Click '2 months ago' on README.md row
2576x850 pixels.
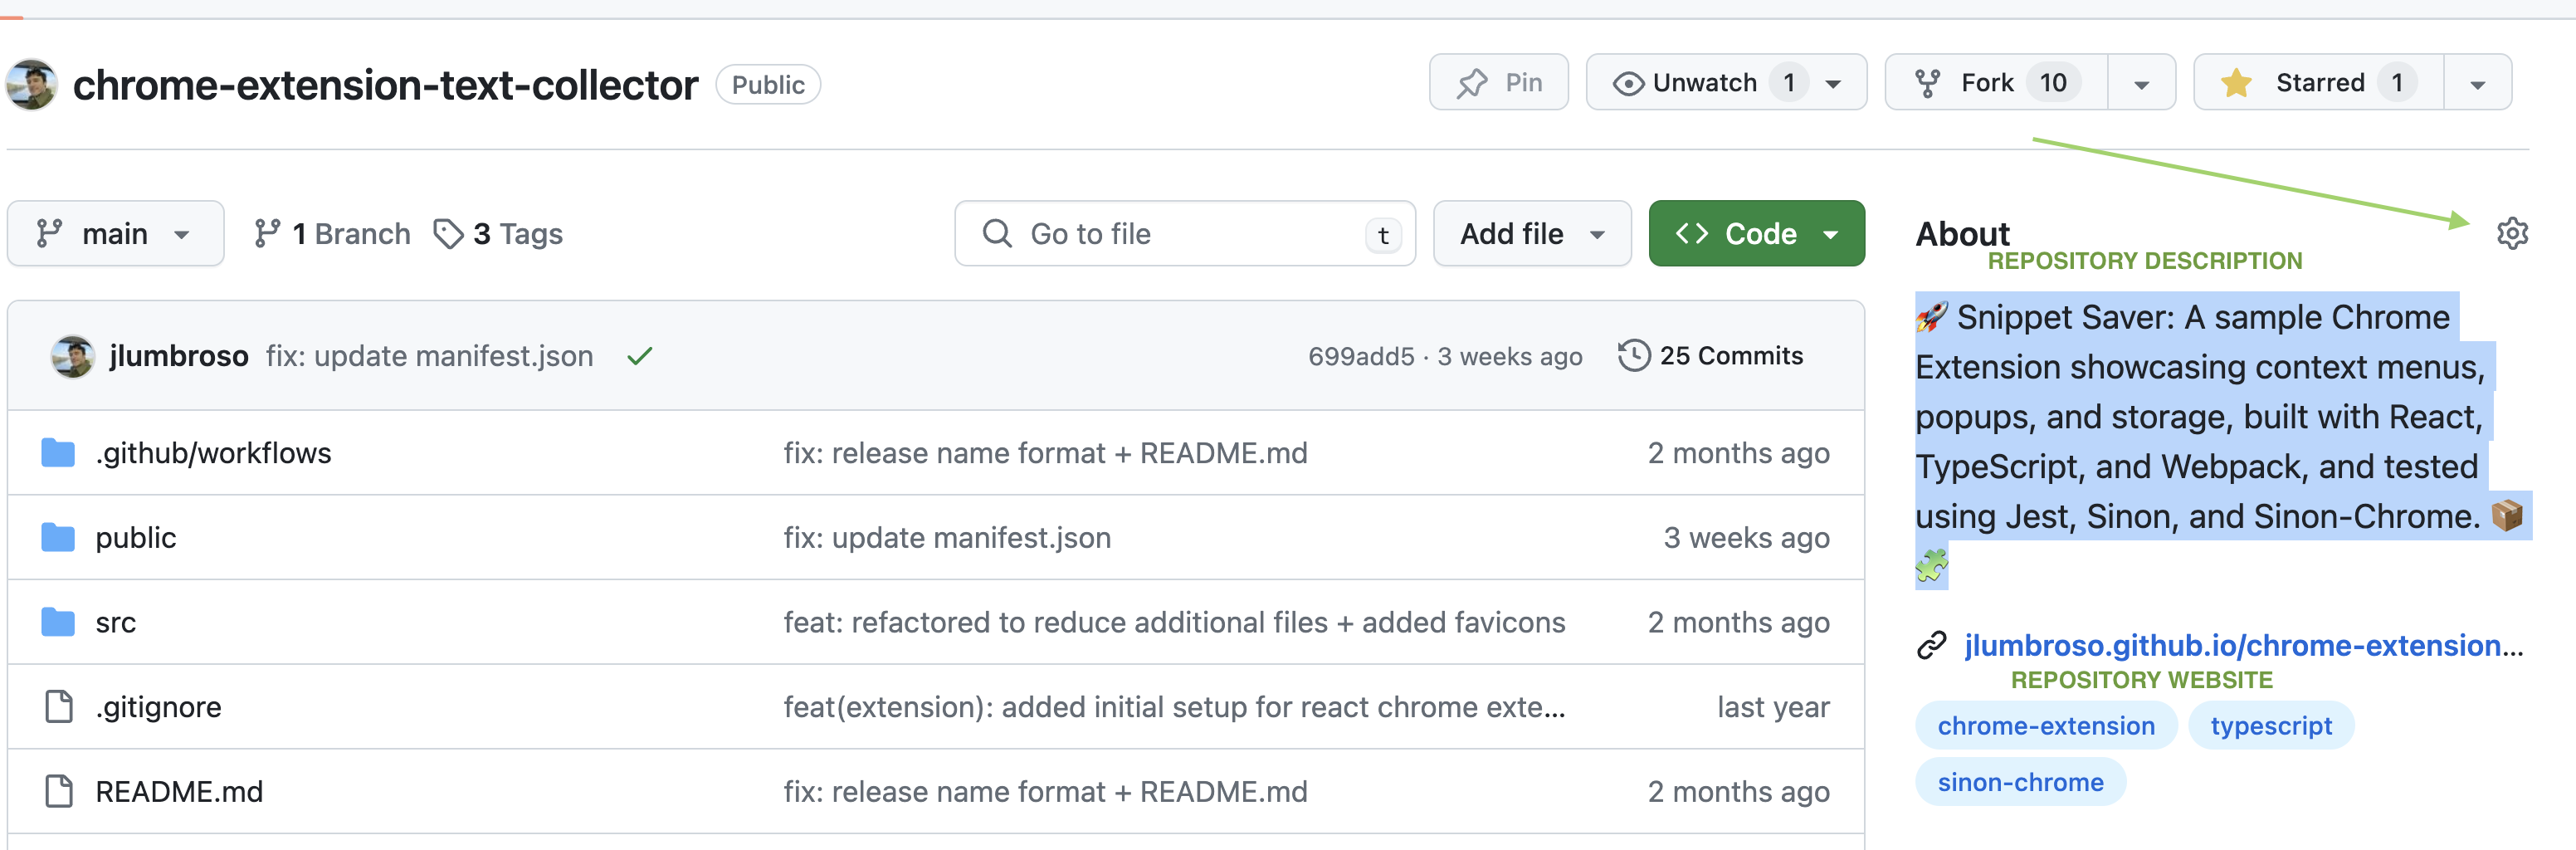[1738, 792]
